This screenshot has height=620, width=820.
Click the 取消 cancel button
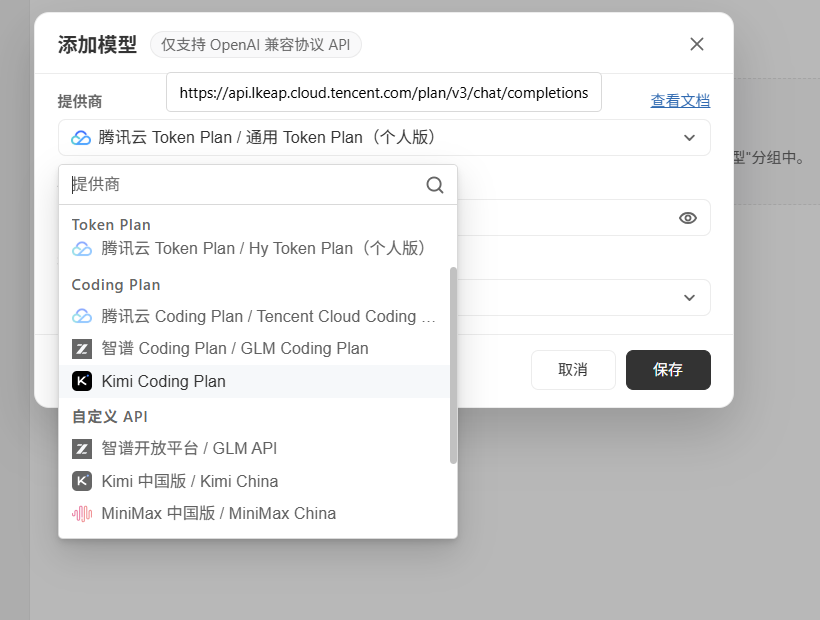pyautogui.click(x=573, y=370)
